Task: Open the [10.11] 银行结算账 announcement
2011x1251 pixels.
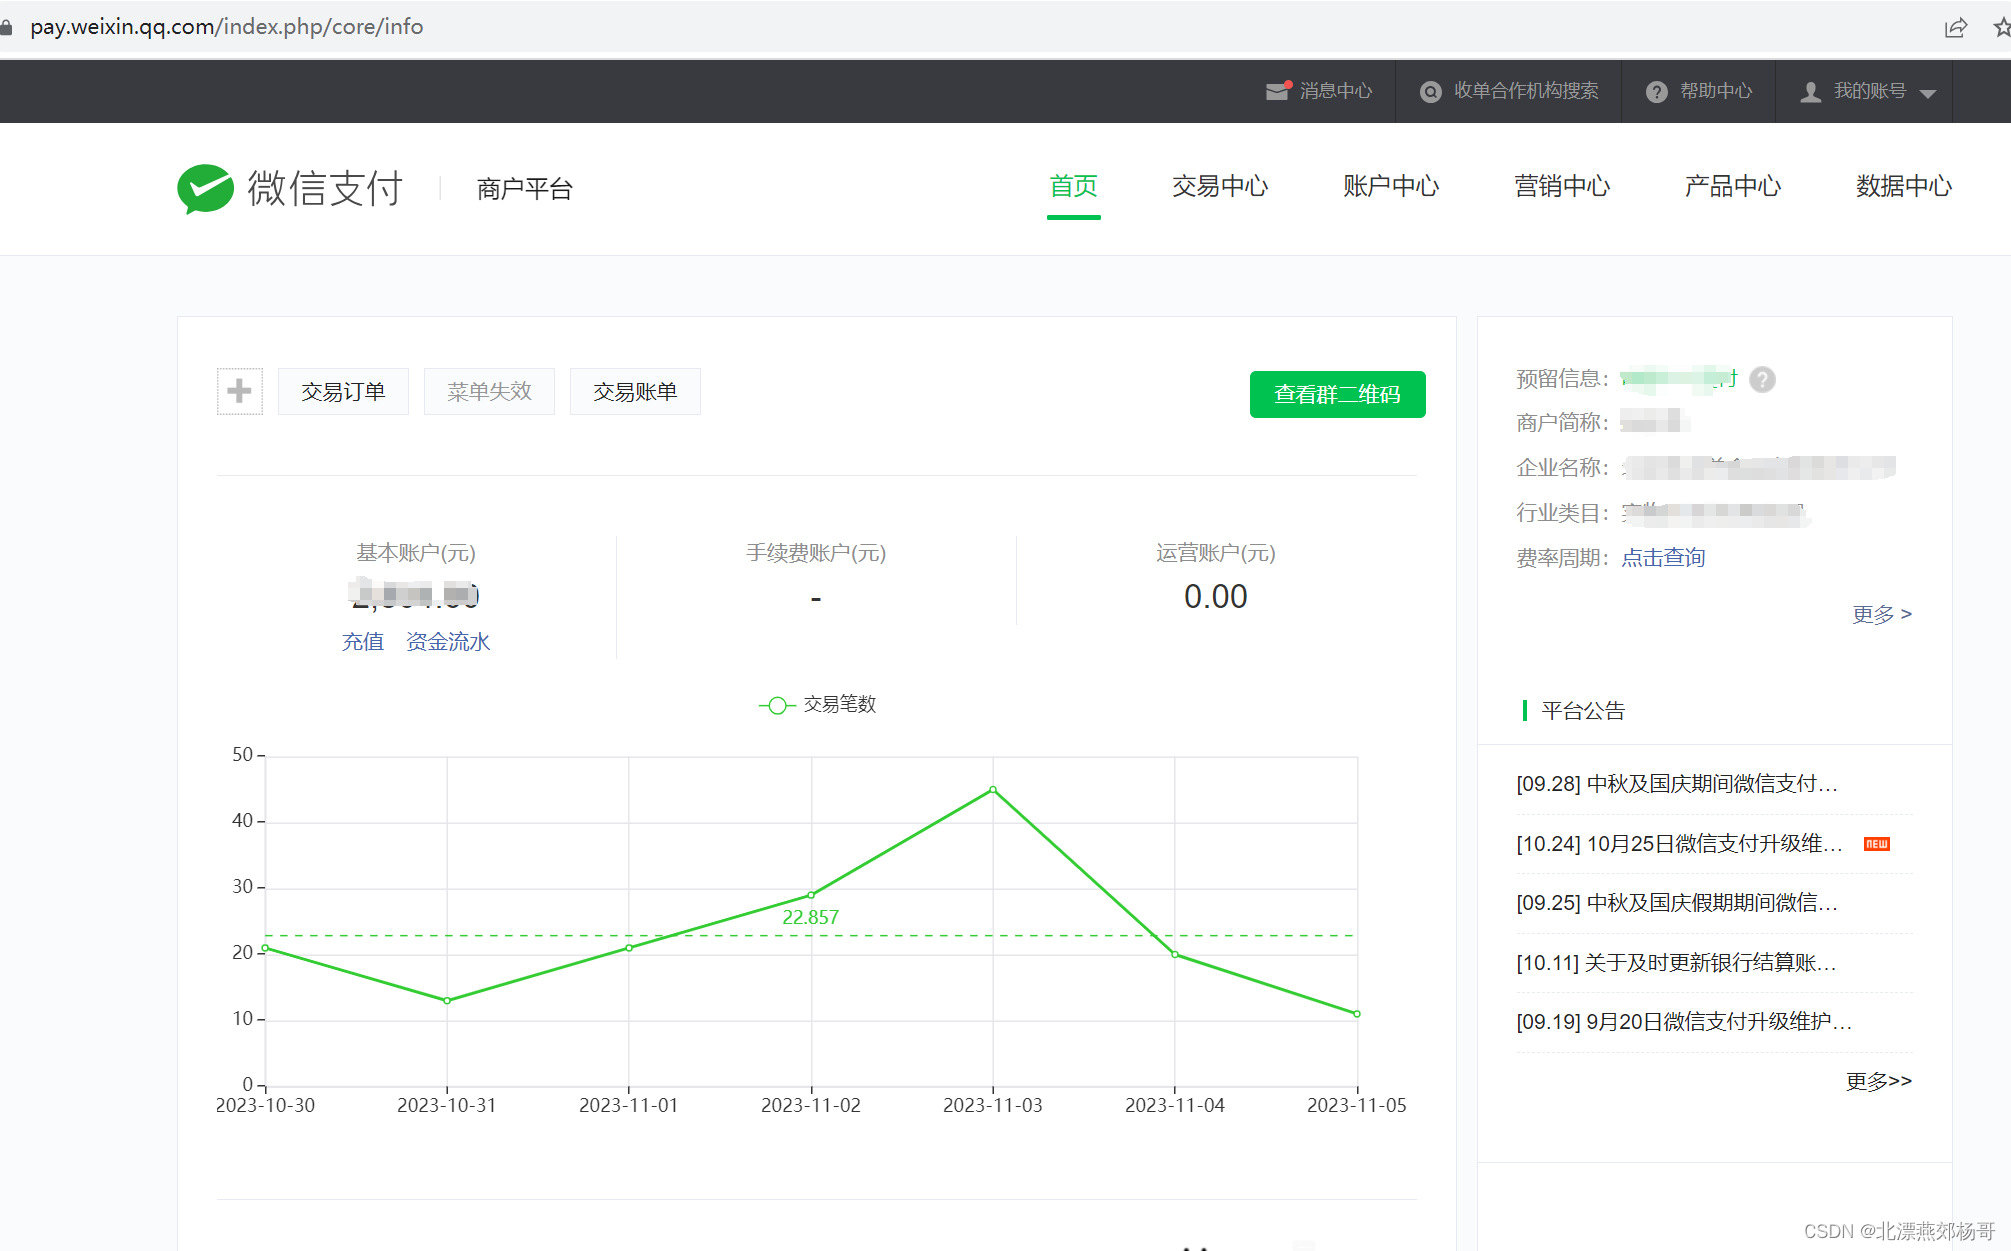Action: point(1676,963)
